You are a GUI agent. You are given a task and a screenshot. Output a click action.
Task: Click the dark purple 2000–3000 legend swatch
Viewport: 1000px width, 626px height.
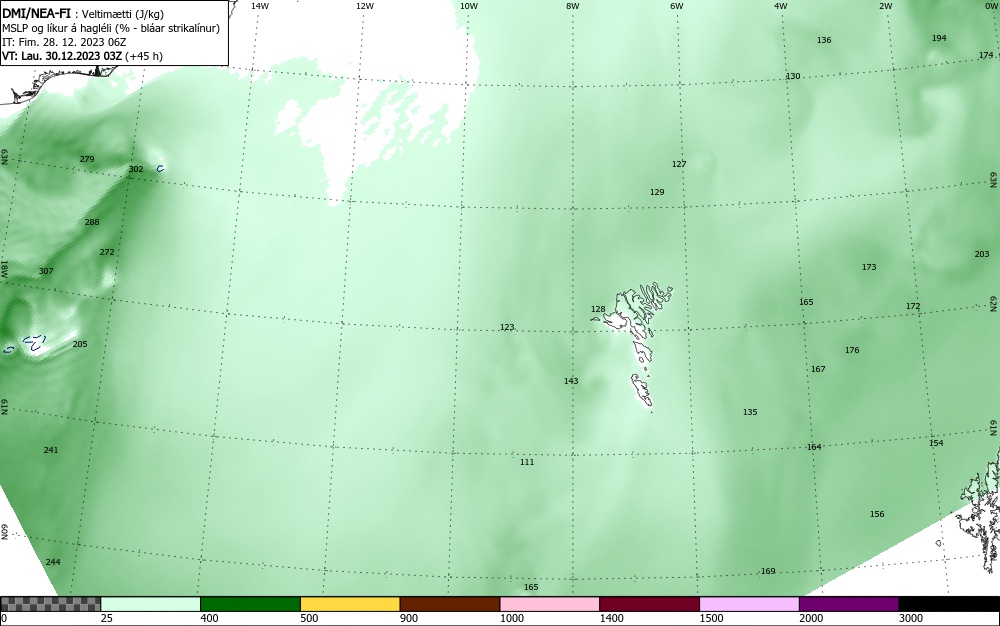point(849,604)
